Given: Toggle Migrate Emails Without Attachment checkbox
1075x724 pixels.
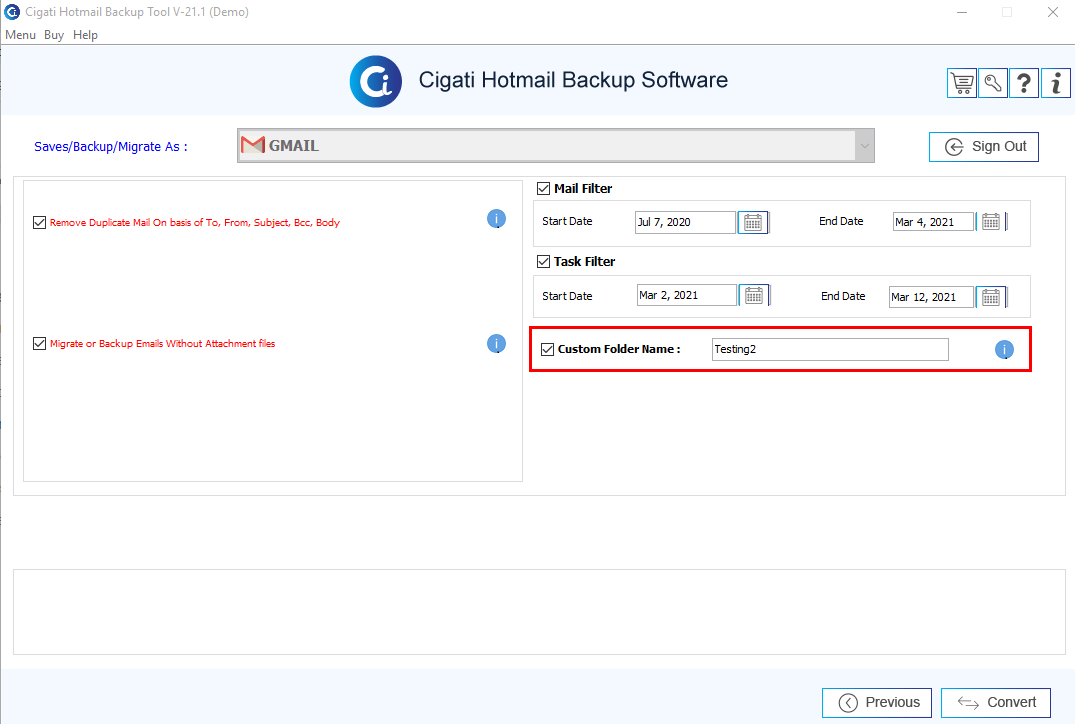Looking at the screenshot, I should click(x=39, y=343).
